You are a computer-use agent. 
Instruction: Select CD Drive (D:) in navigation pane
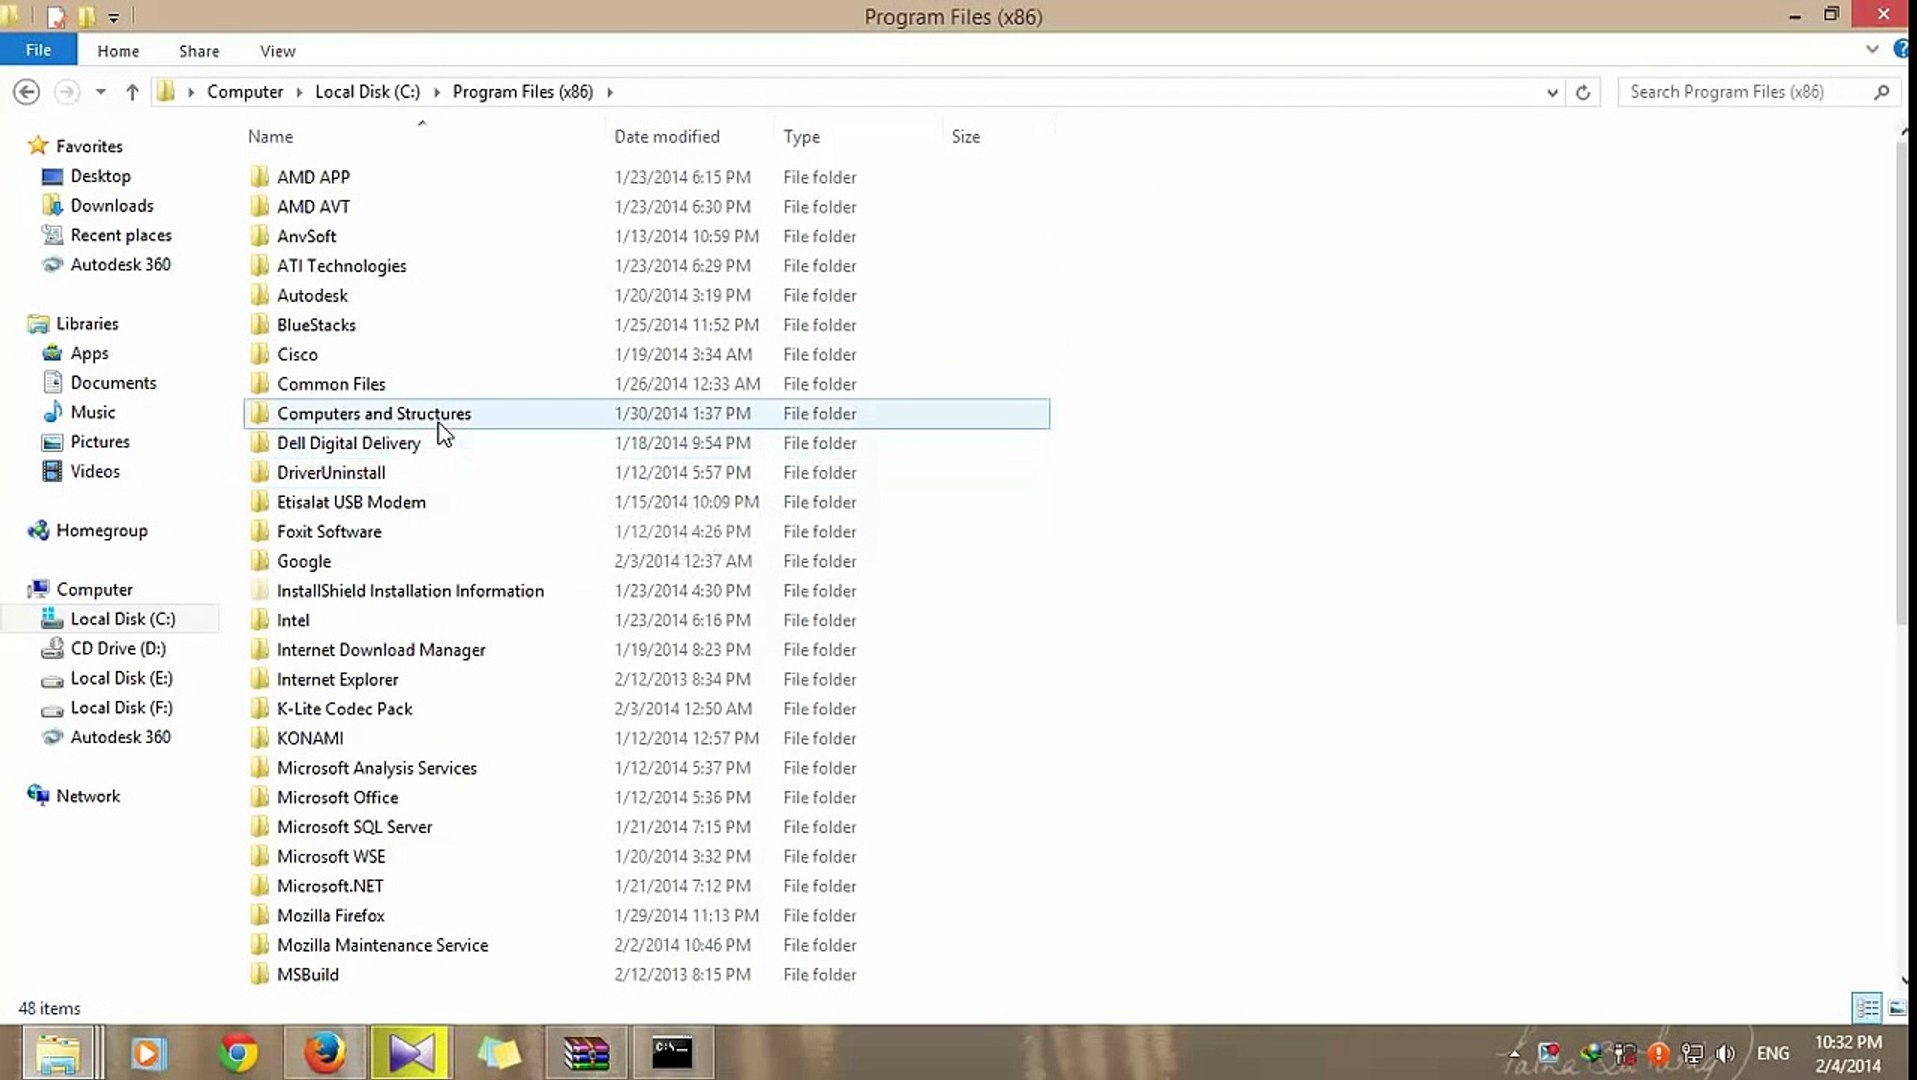[x=118, y=648]
